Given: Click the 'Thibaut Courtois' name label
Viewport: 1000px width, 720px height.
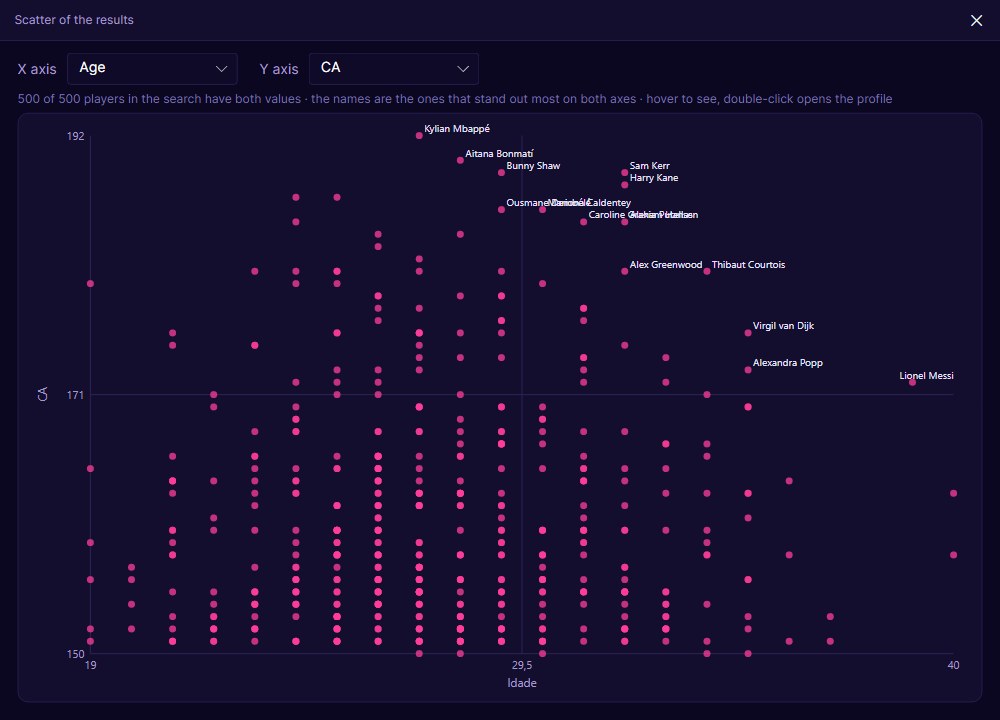Looking at the screenshot, I should [748, 265].
